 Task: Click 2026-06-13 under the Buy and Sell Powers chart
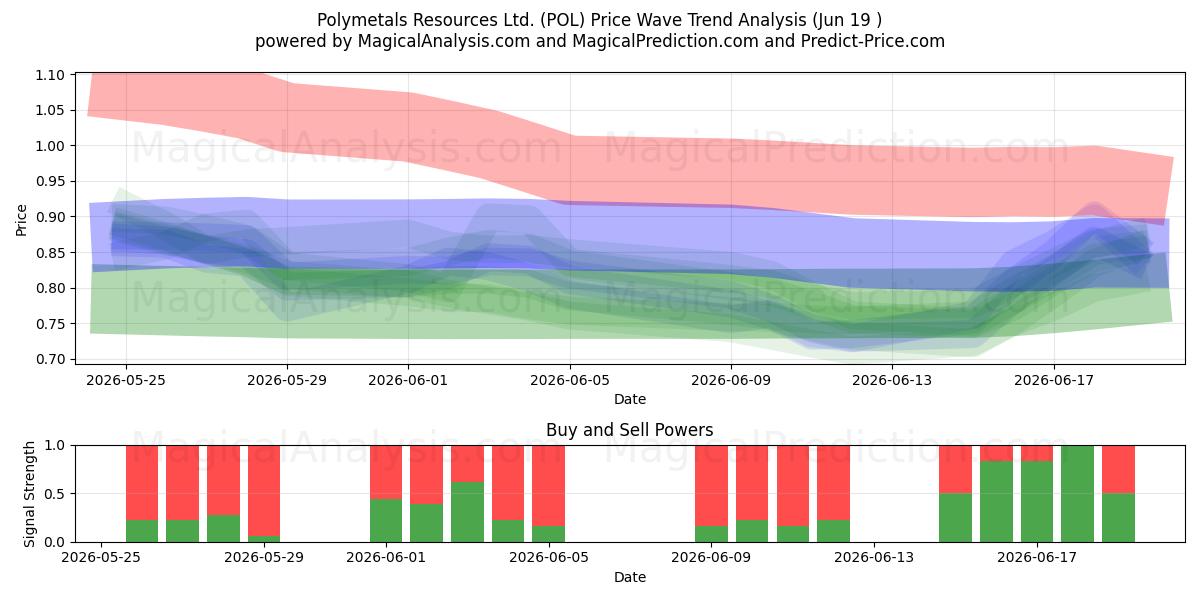tap(874, 558)
